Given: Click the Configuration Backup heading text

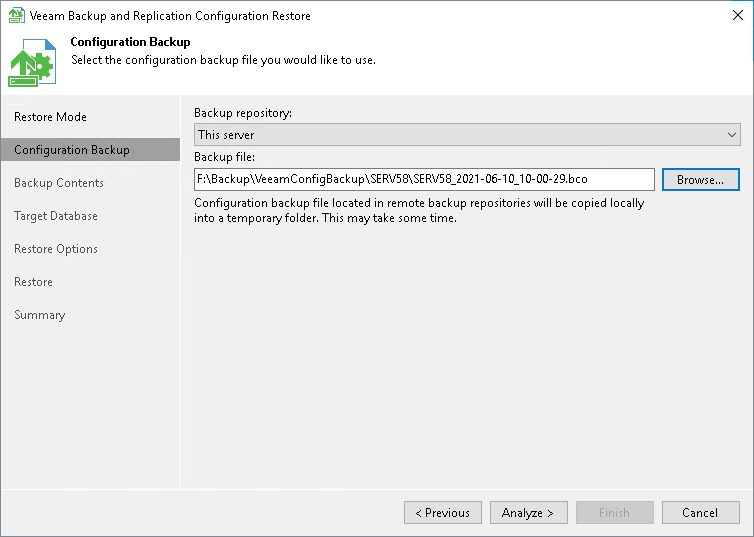Looking at the screenshot, I should coord(130,42).
